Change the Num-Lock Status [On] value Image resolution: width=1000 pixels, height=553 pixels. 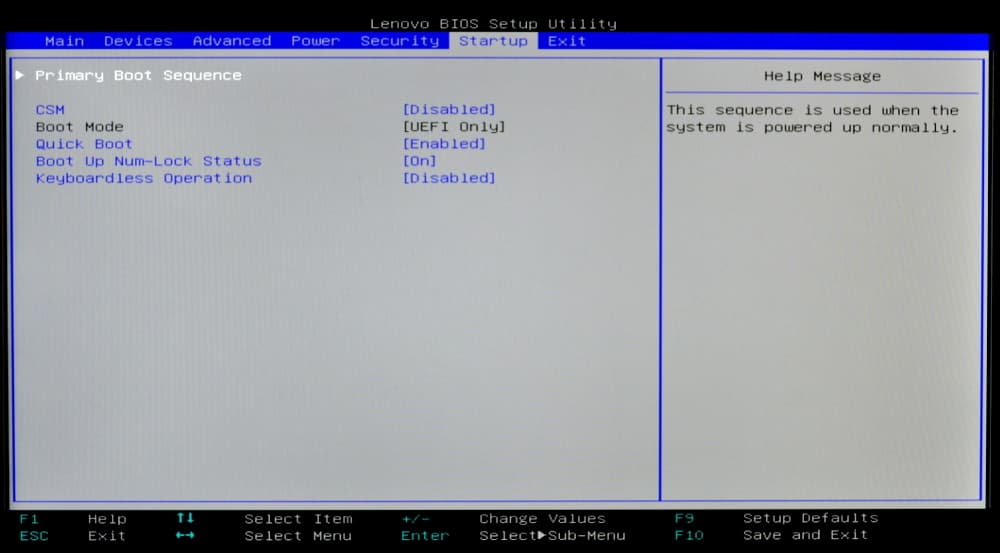click(420, 161)
